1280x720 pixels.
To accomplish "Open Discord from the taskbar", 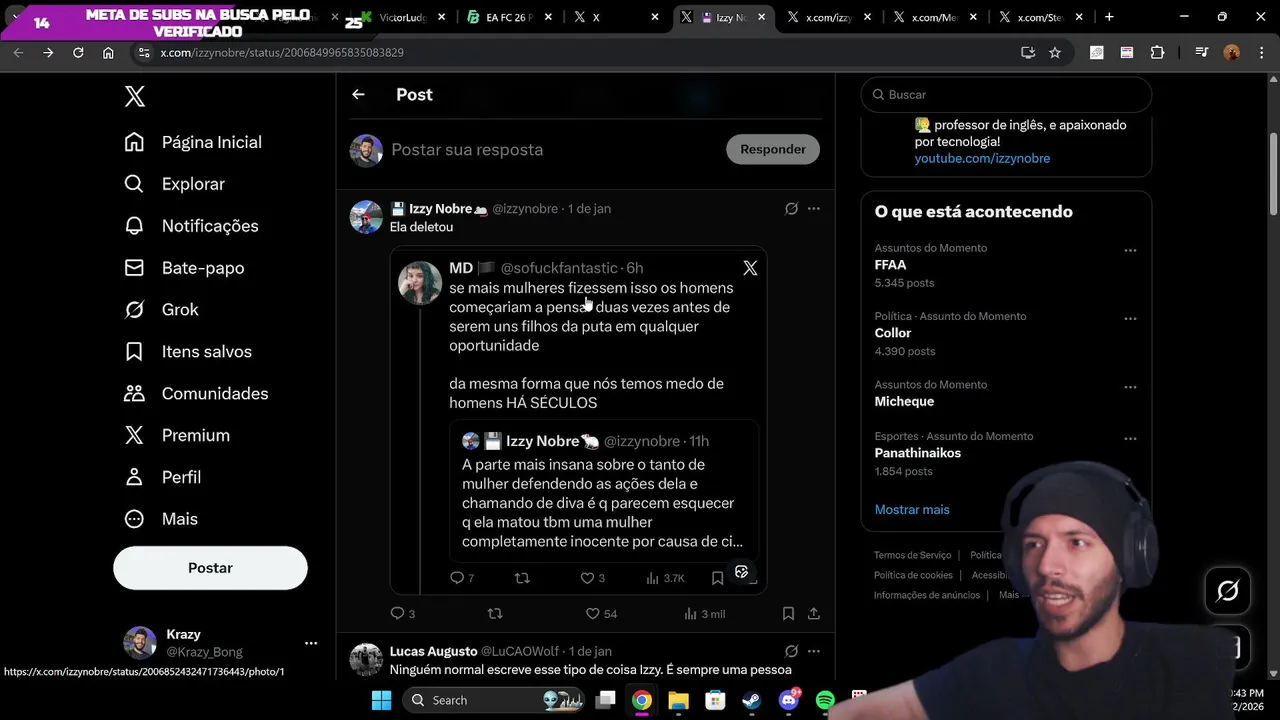I will [x=788, y=700].
